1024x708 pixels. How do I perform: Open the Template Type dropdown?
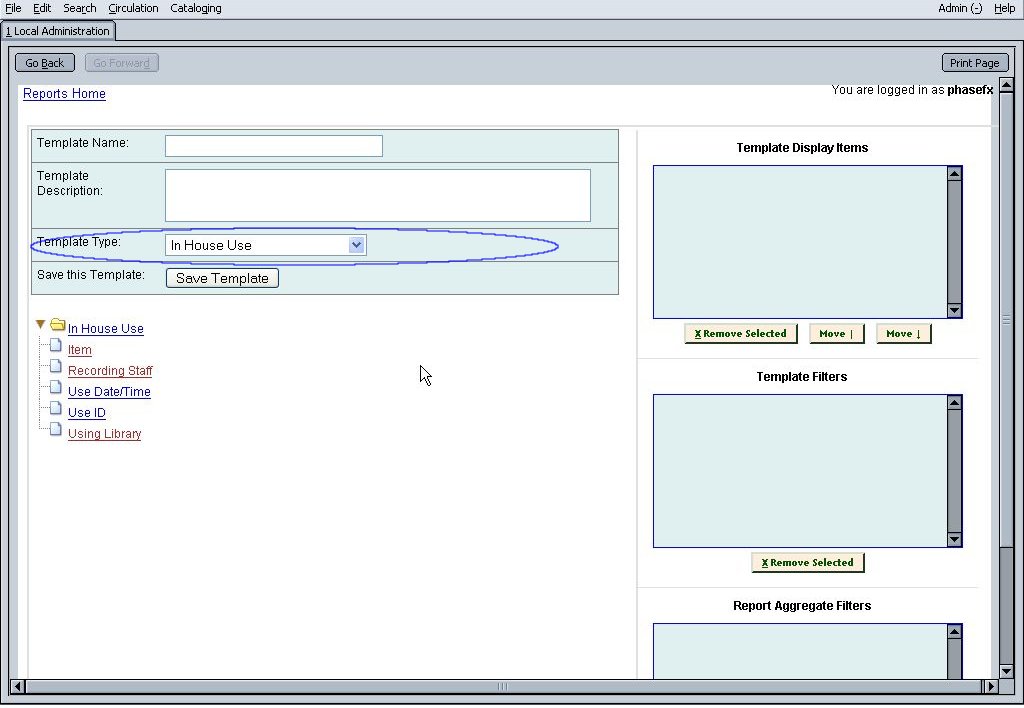pyautogui.click(x=356, y=245)
